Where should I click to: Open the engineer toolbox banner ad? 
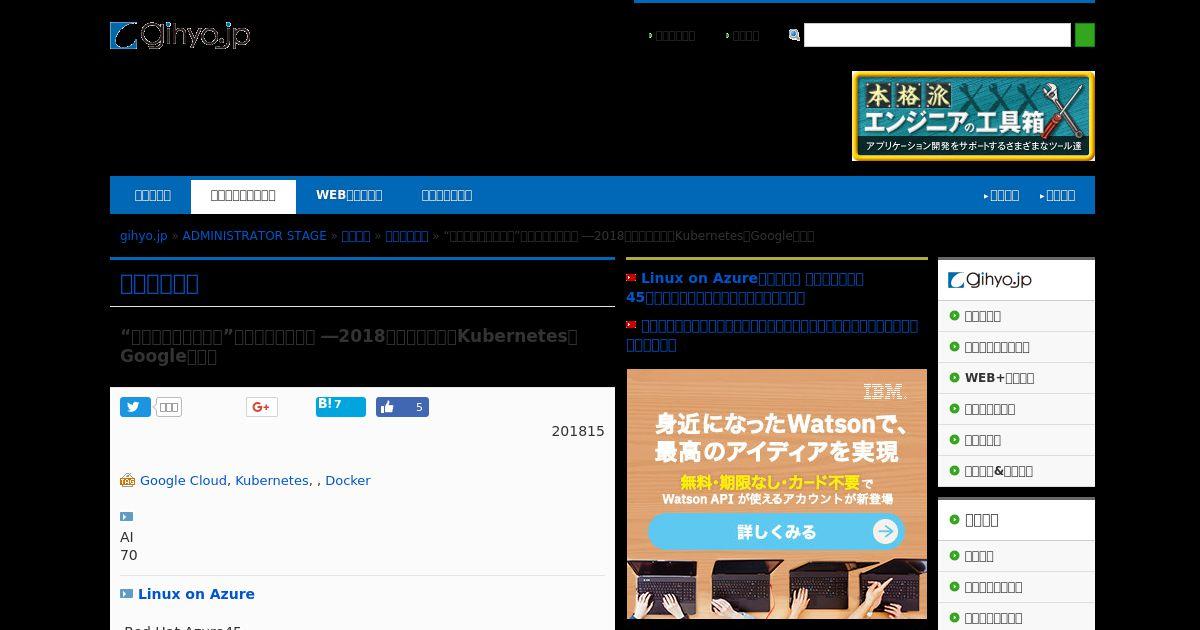(x=973, y=116)
